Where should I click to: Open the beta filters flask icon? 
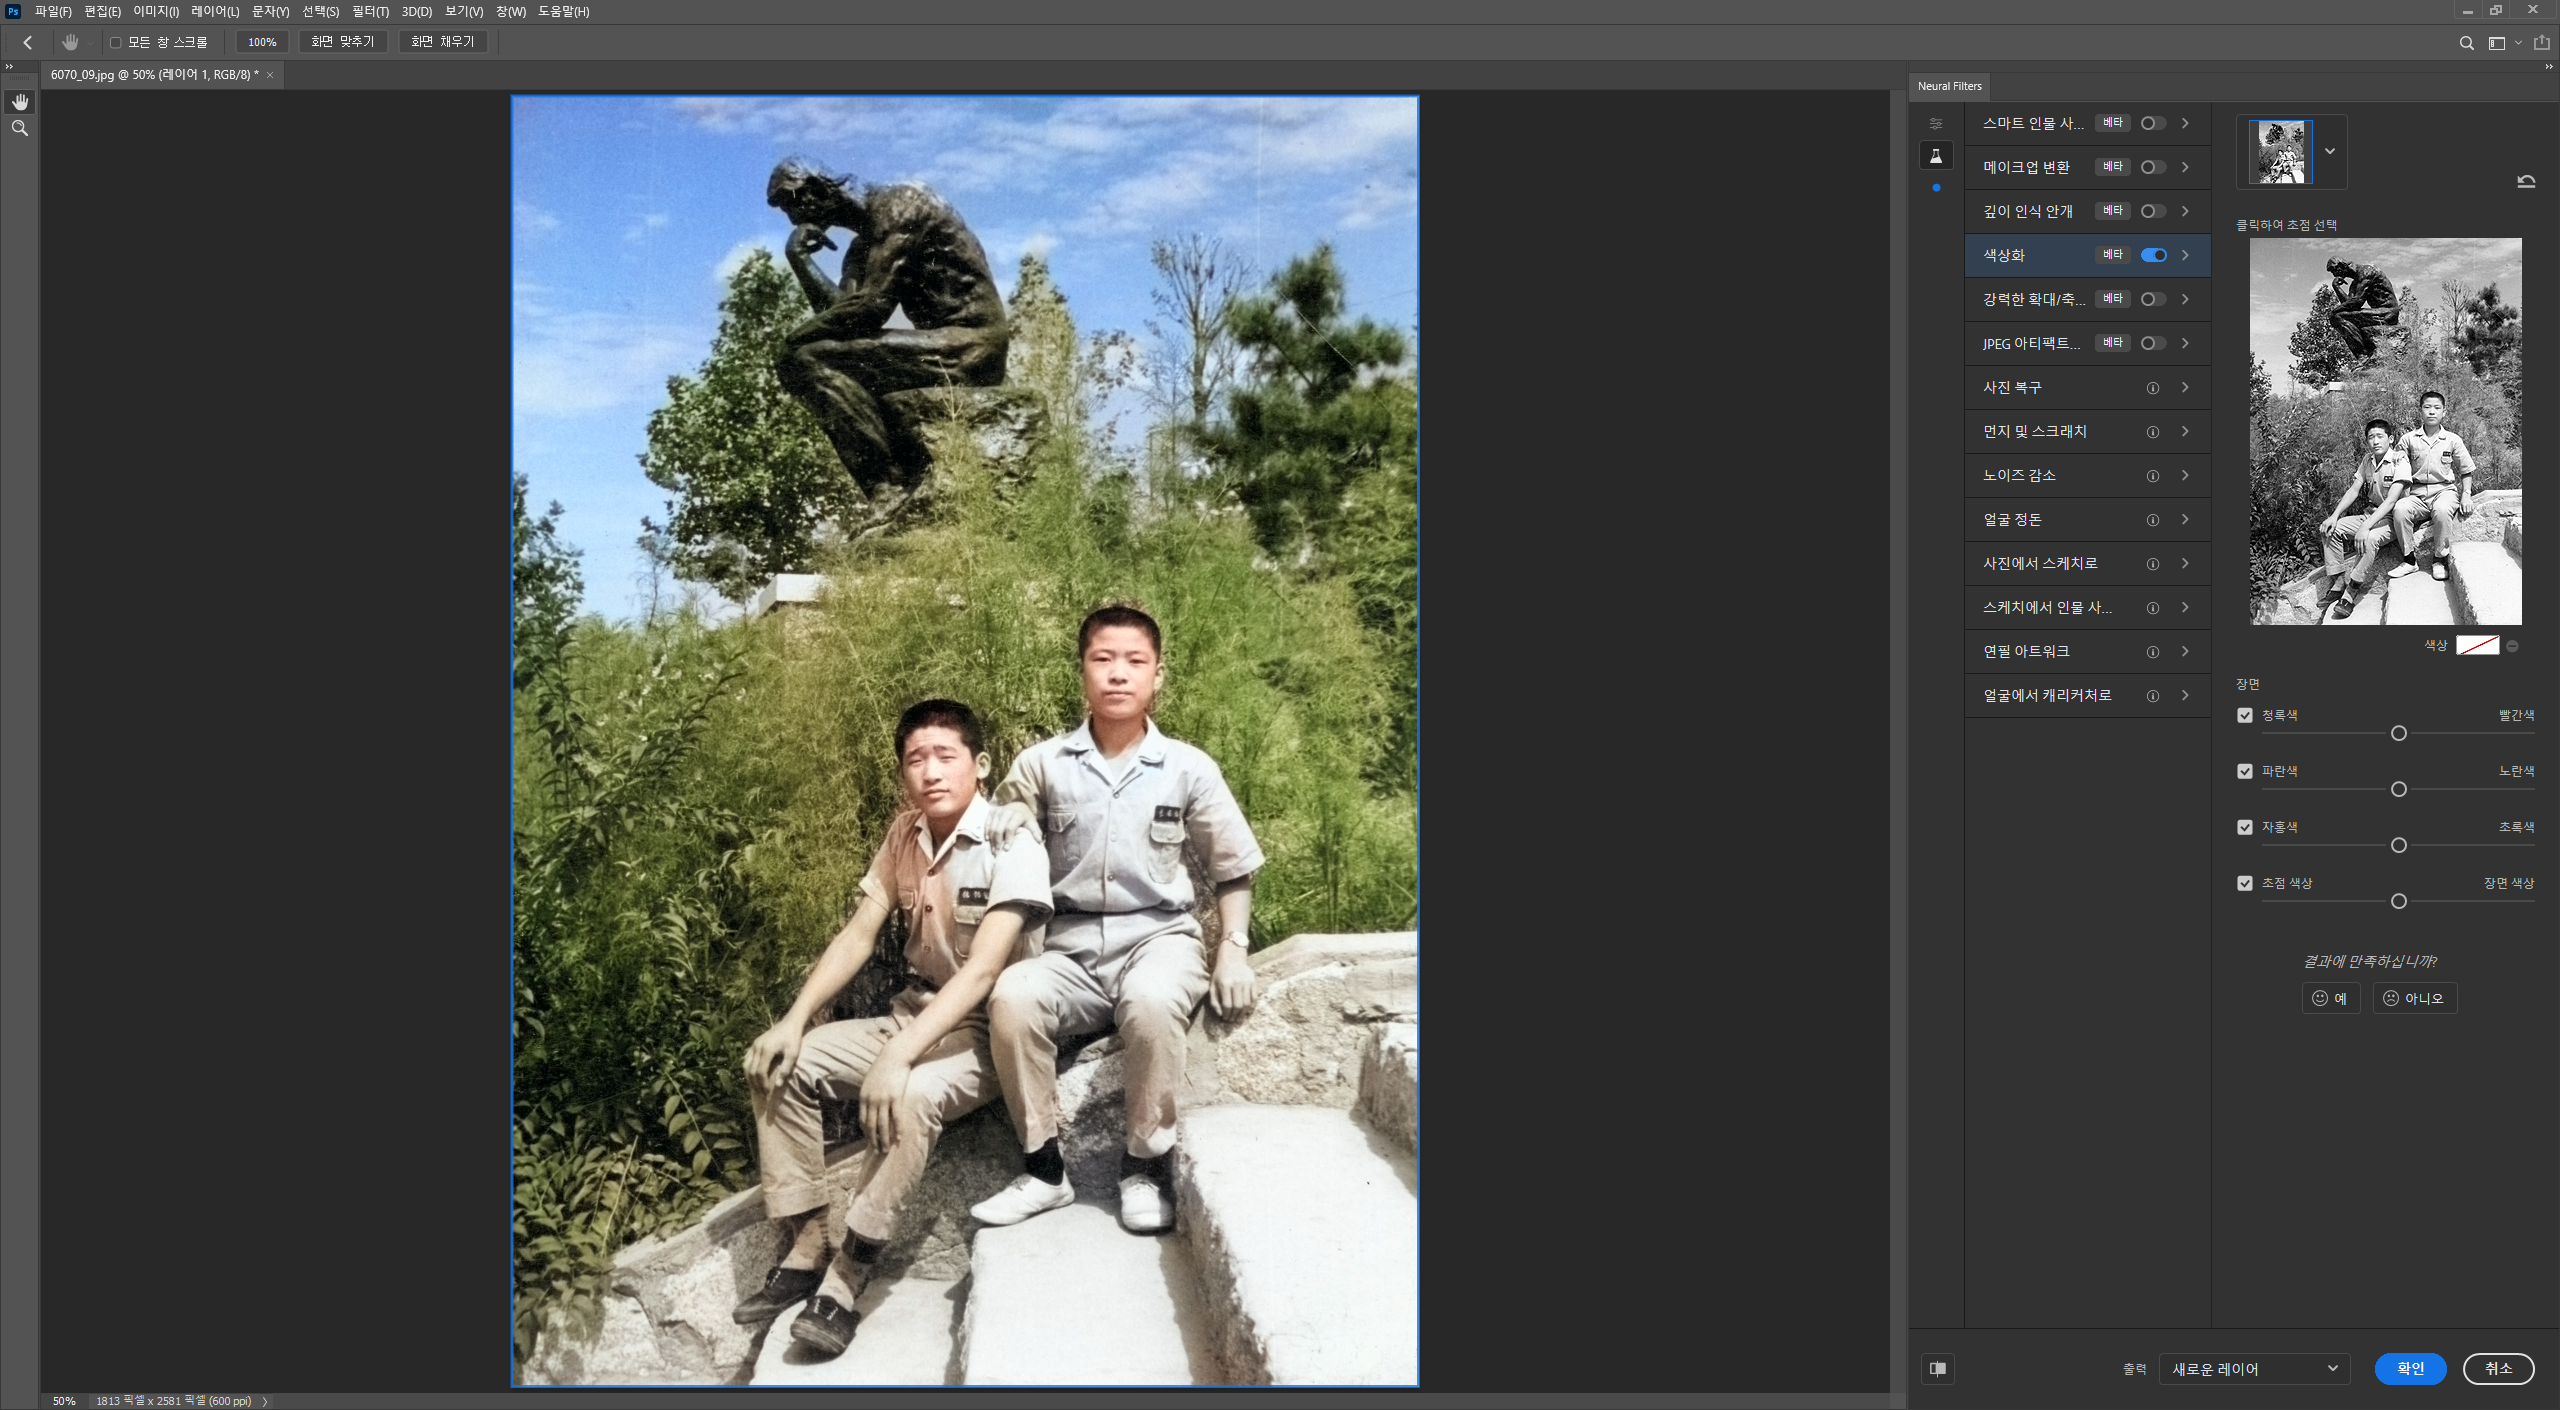click(x=1936, y=156)
